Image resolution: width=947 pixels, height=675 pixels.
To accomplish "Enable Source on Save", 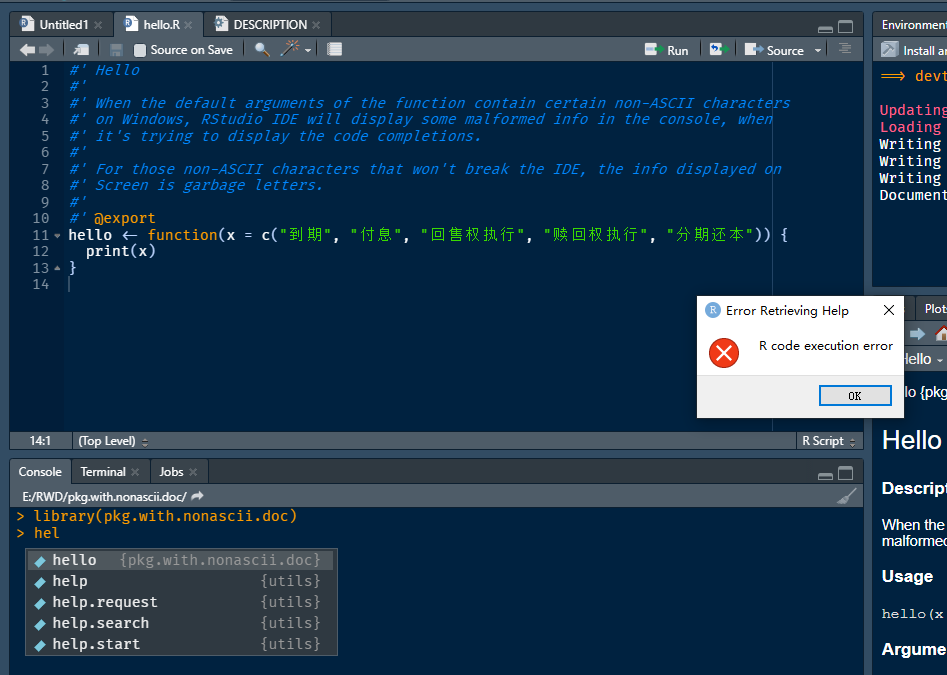I will (140, 48).
